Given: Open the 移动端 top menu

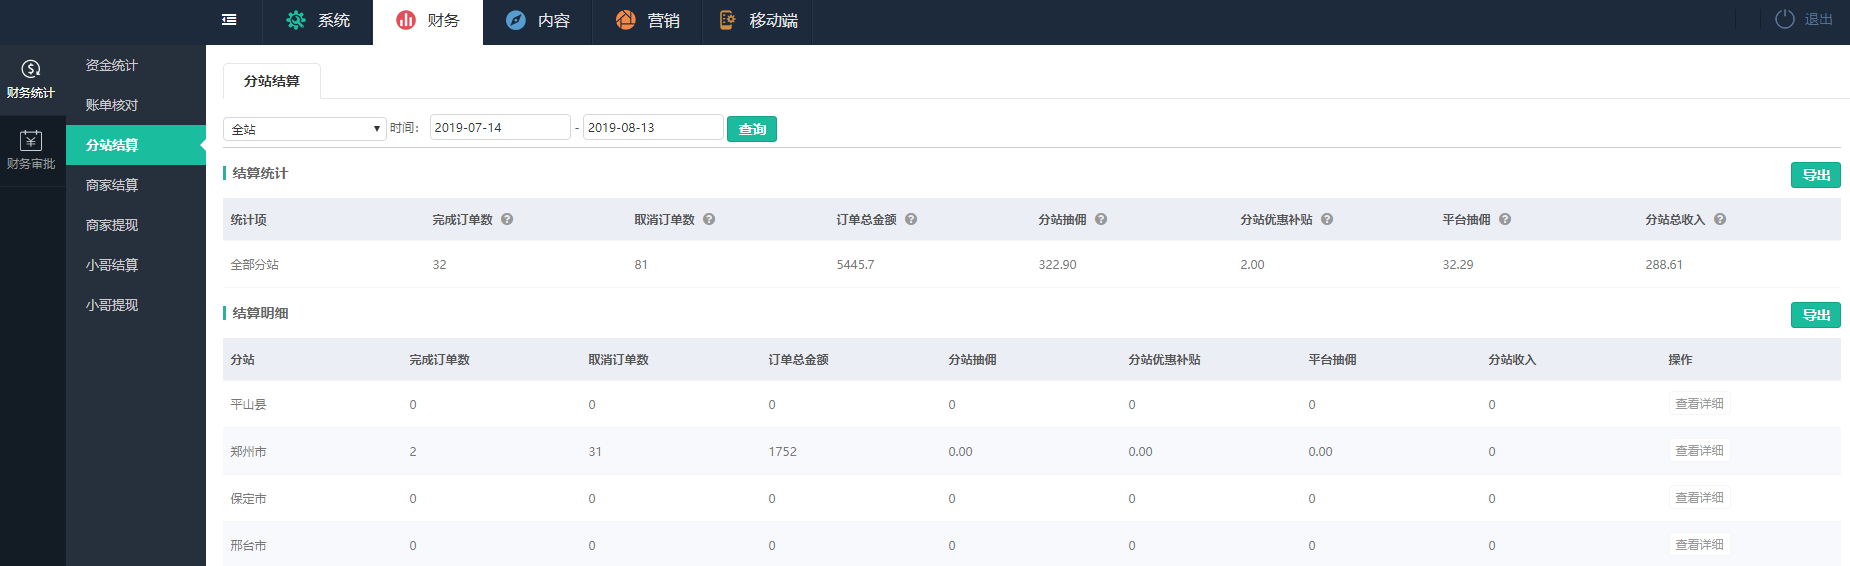Looking at the screenshot, I should [x=758, y=21].
